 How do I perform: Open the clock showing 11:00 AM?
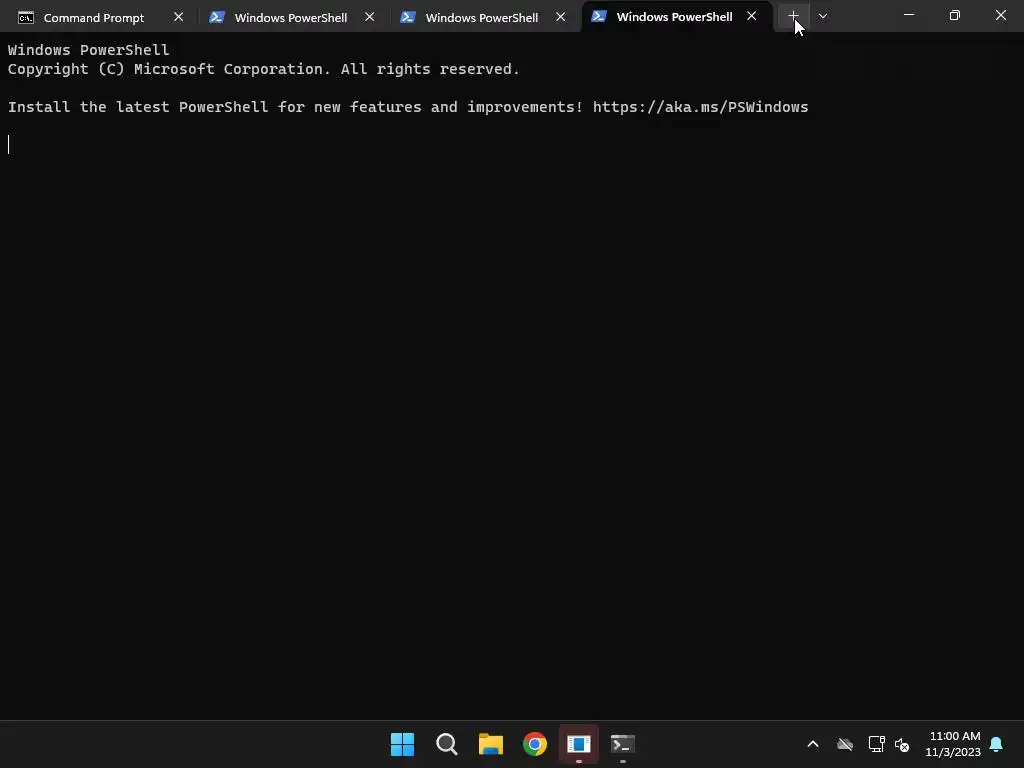coord(953,744)
